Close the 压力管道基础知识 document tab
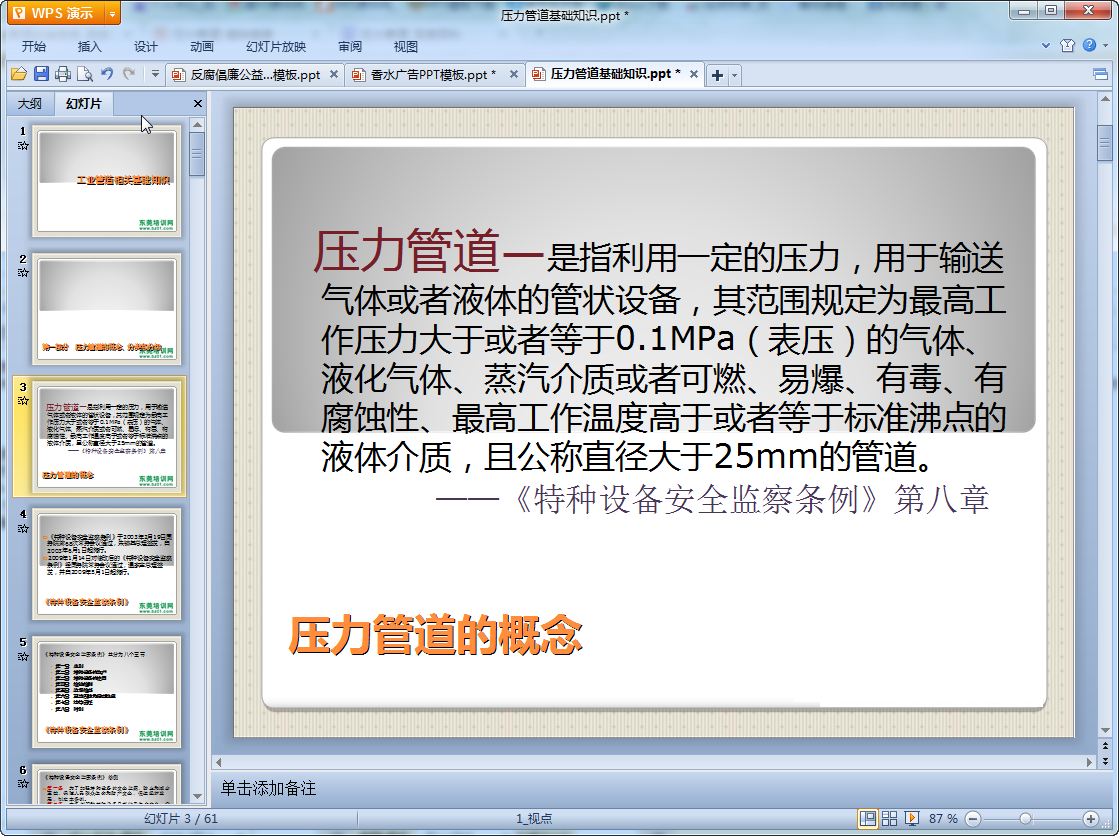The image size is (1119, 836). 694,74
